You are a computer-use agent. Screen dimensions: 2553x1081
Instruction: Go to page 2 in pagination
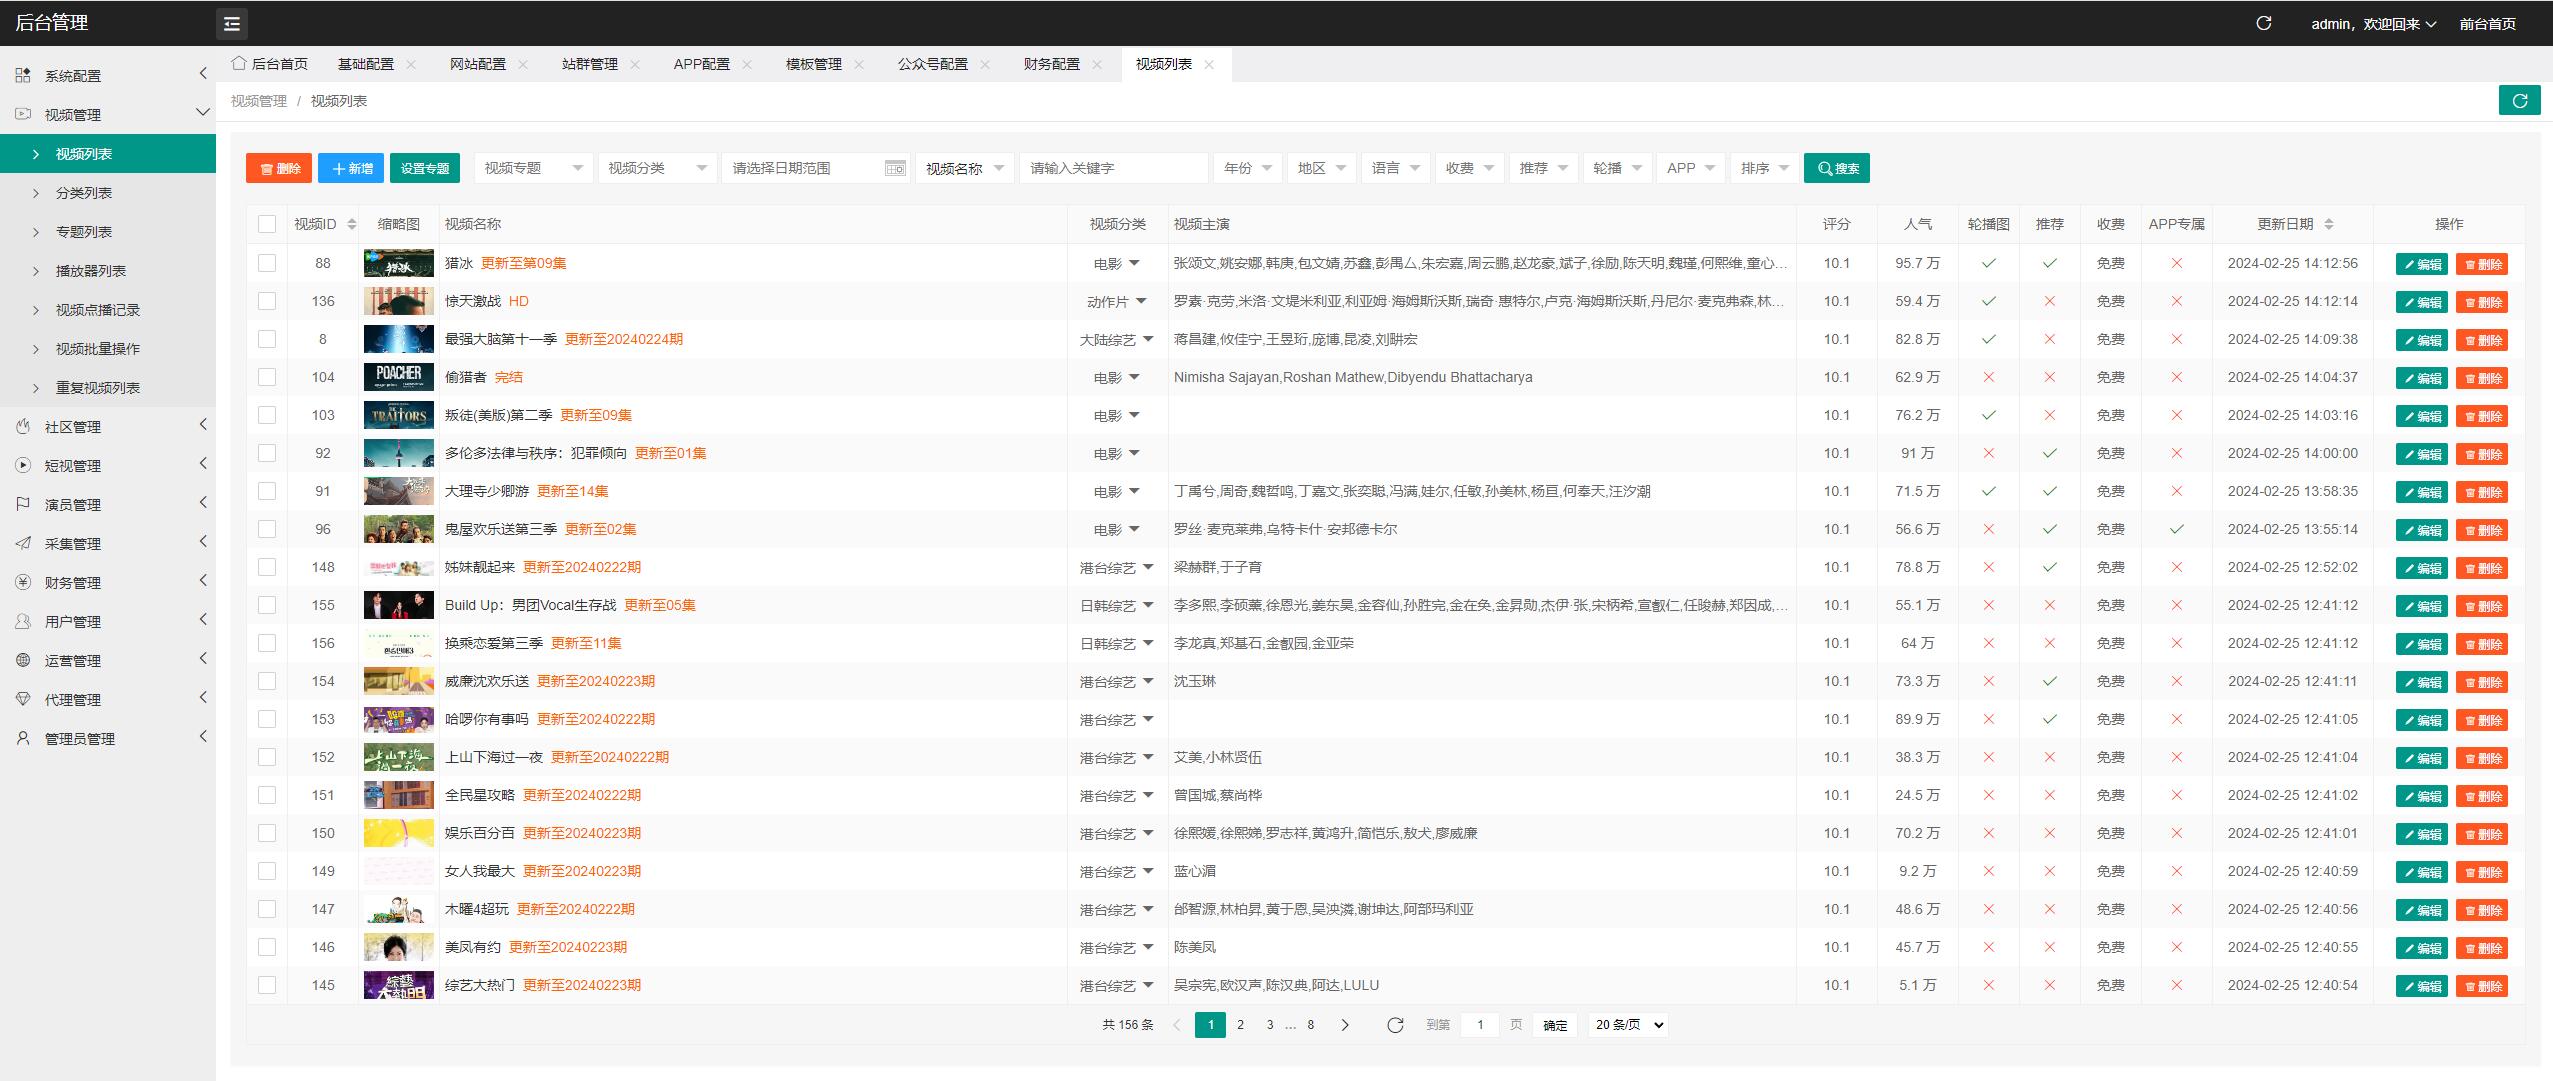(x=1240, y=1025)
